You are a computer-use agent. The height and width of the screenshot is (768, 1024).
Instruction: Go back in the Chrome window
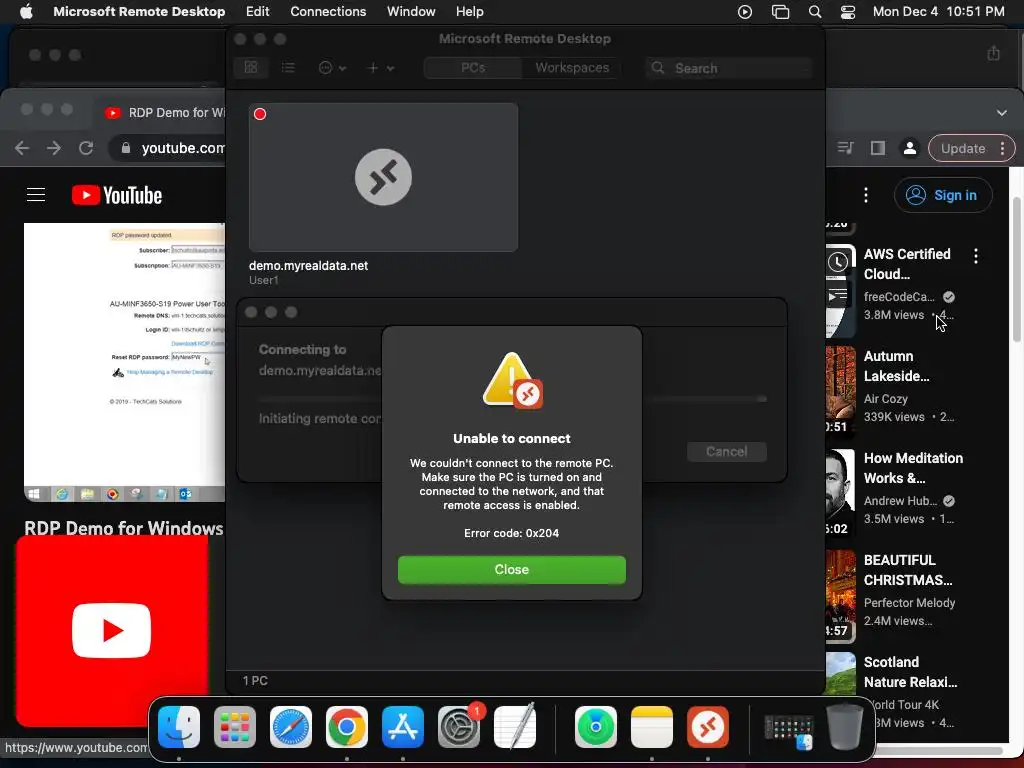coord(22,148)
